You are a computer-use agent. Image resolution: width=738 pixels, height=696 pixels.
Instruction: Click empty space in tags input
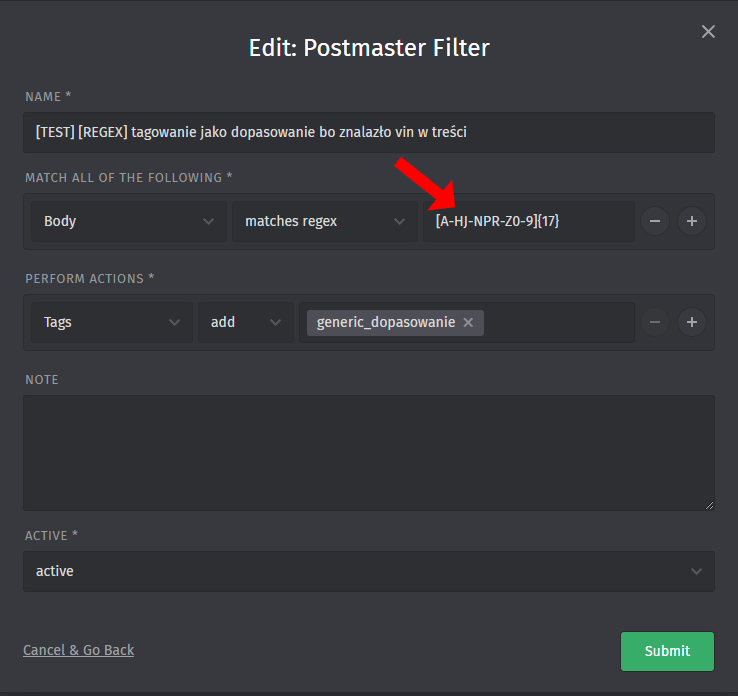[x=560, y=322]
